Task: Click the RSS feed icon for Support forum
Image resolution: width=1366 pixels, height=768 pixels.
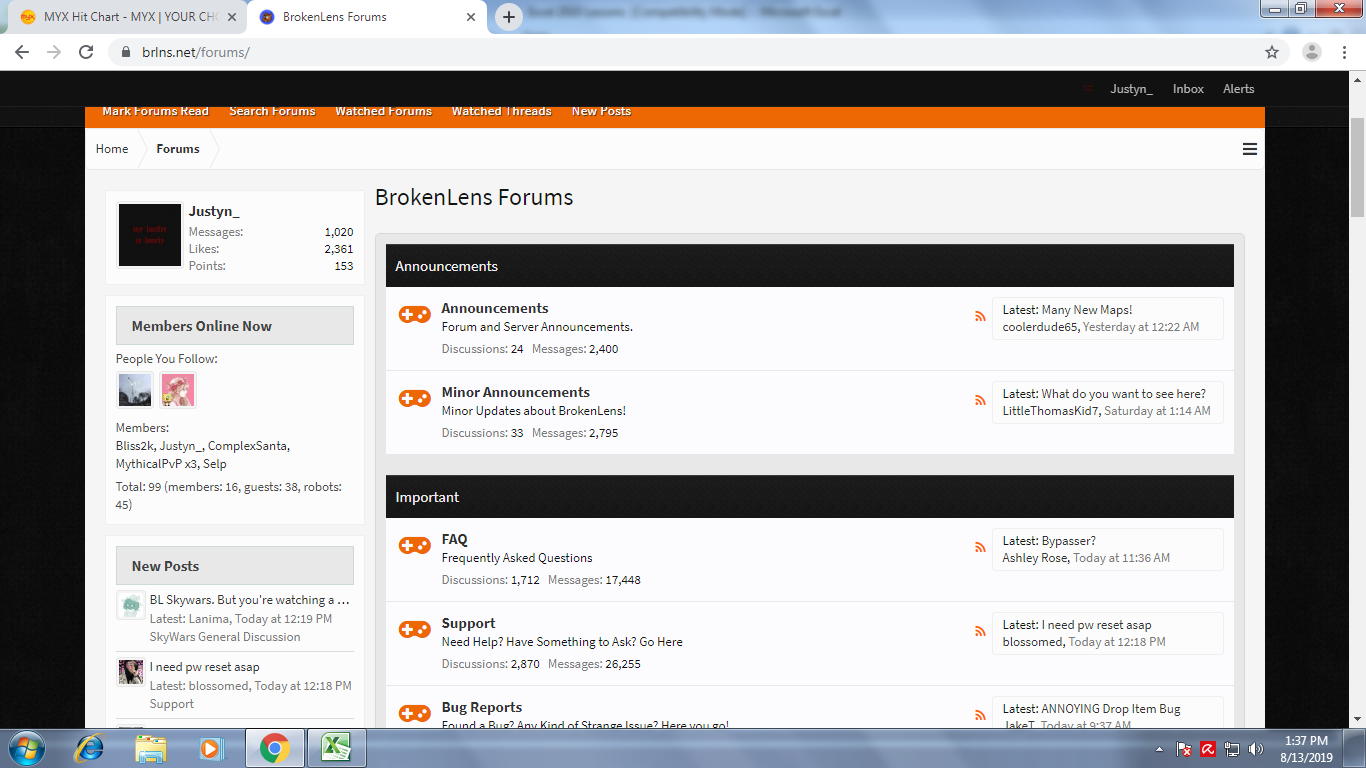Action: [x=980, y=631]
